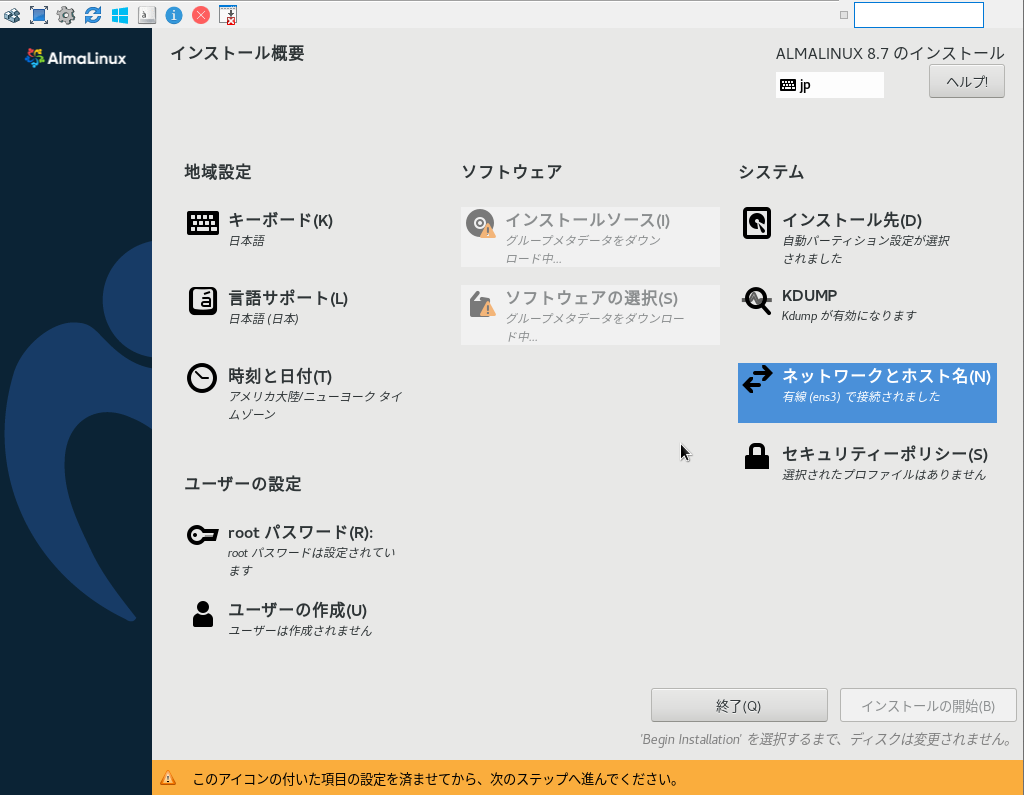The height and width of the screenshot is (795, 1024).
Task: Click the 'Begin Installation' disk notice text
Action: click(826, 739)
